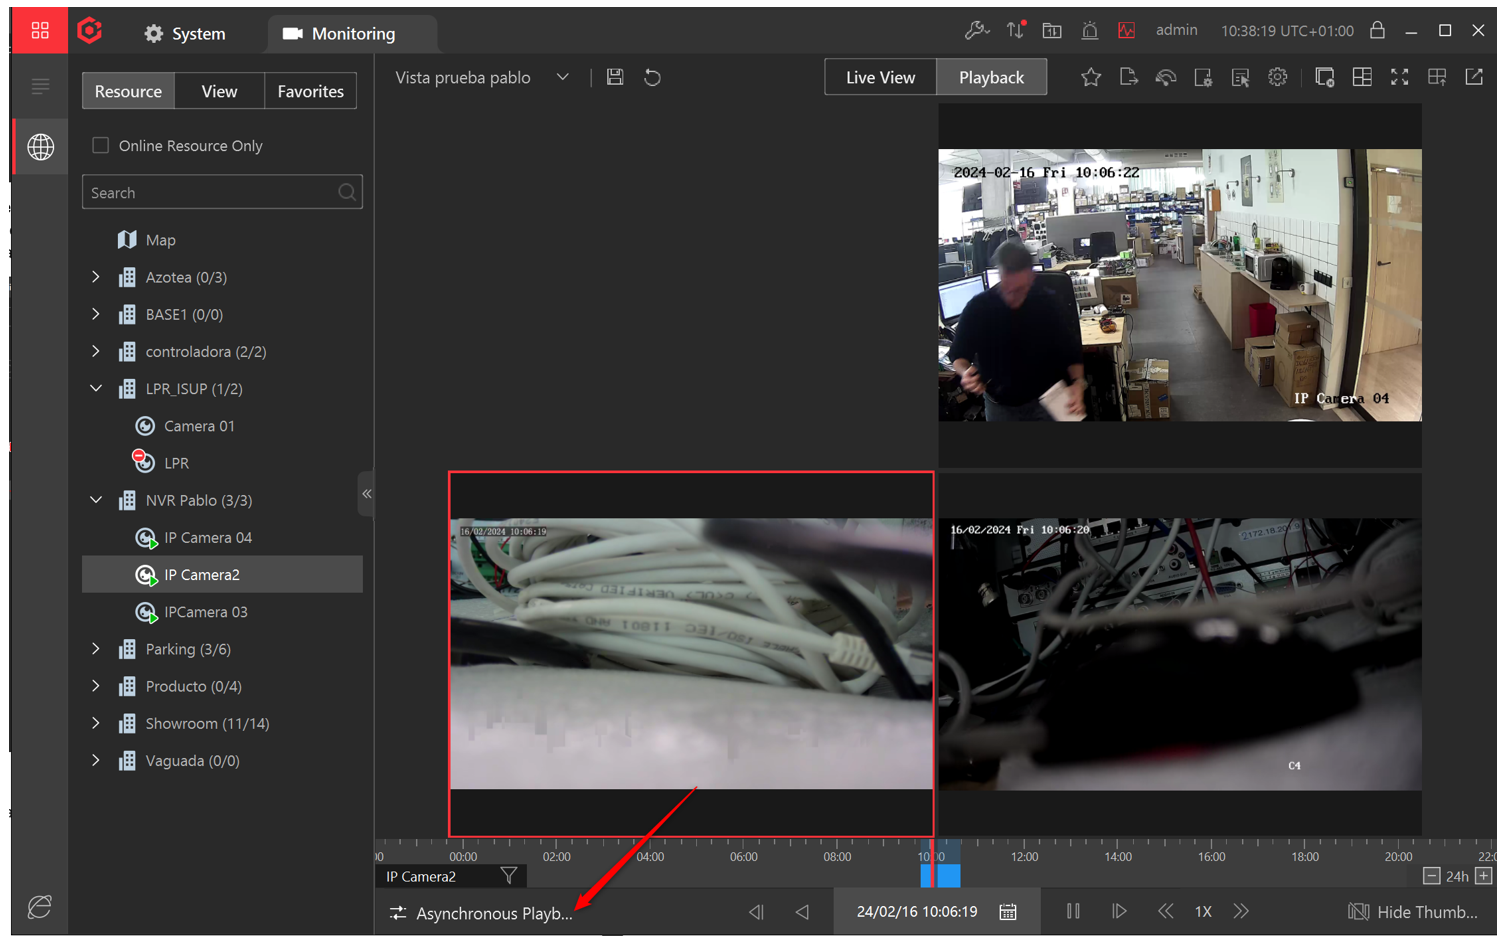Open the favorites star icon in toolbar

[x=1090, y=77]
